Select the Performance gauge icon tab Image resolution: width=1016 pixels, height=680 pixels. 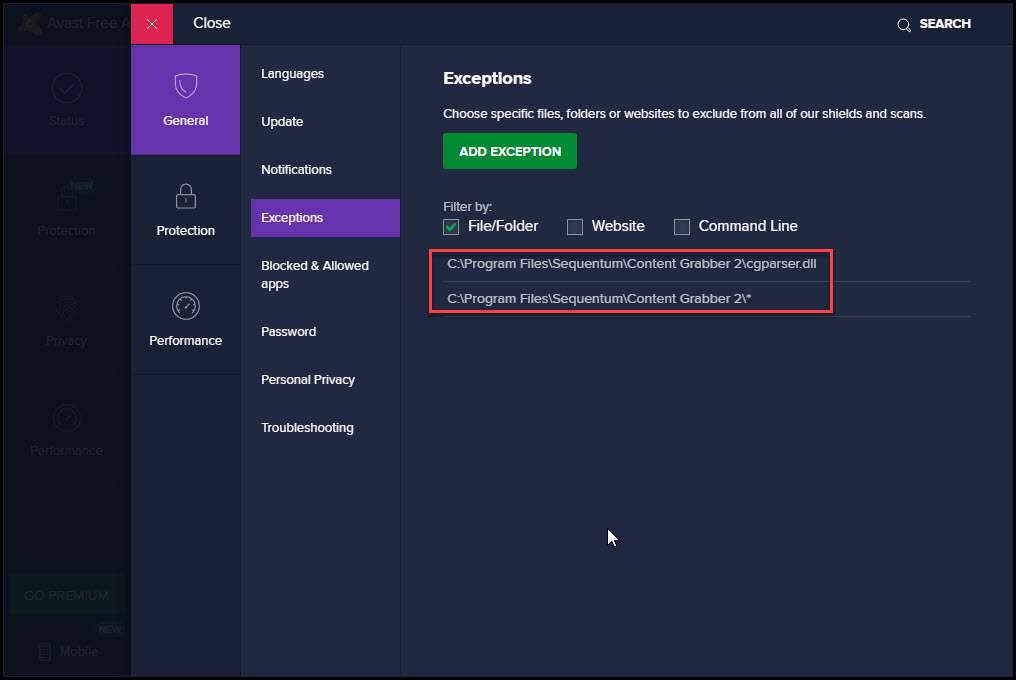(x=185, y=307)
